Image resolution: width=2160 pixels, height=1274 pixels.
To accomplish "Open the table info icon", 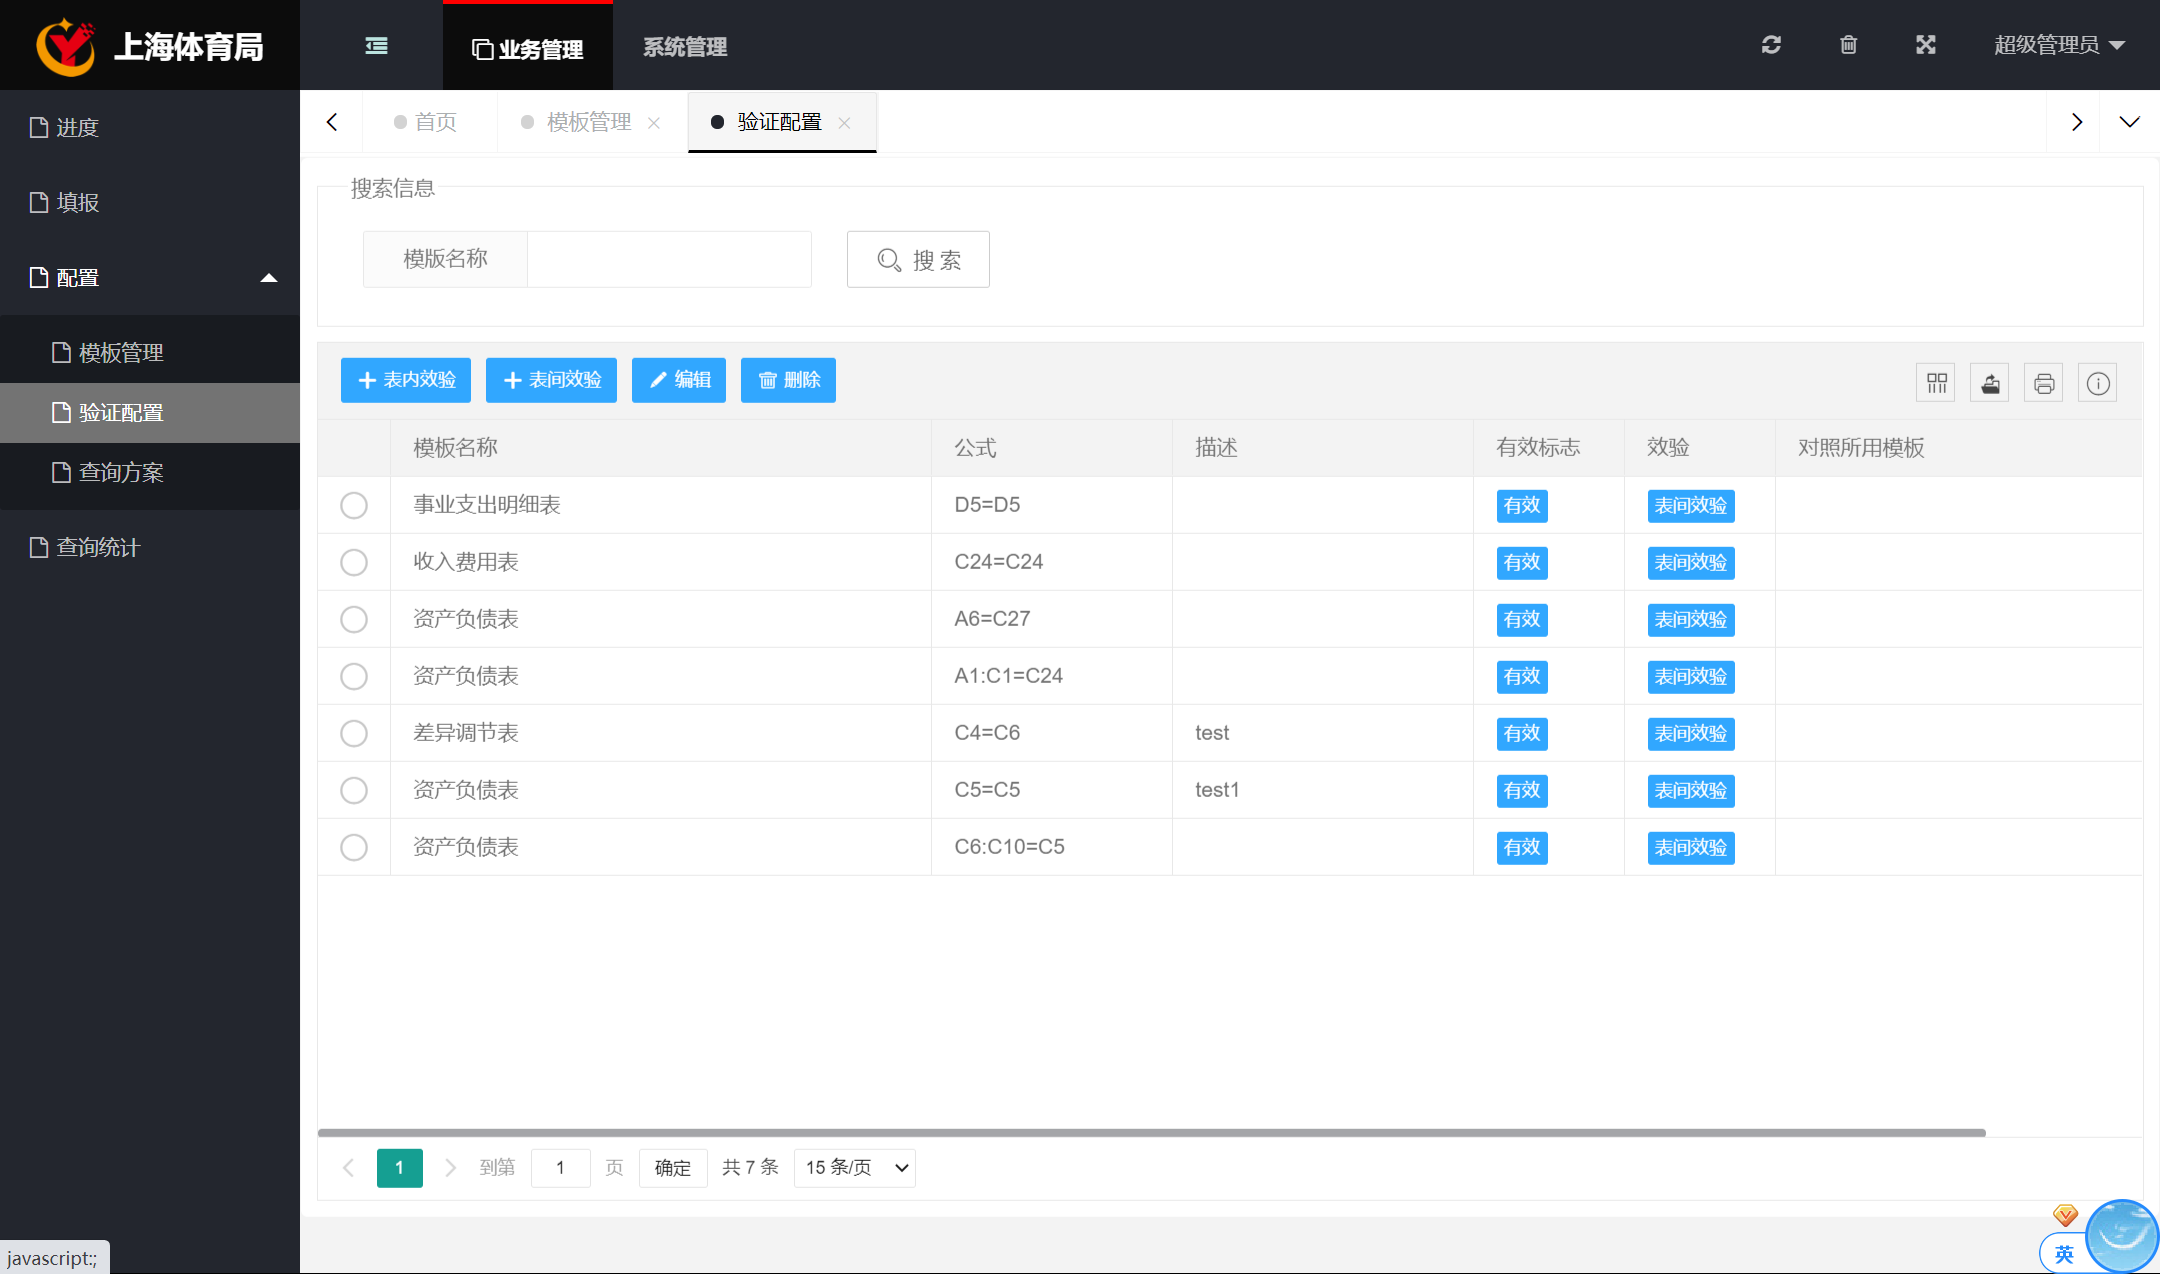I will tap(2098, 383).
